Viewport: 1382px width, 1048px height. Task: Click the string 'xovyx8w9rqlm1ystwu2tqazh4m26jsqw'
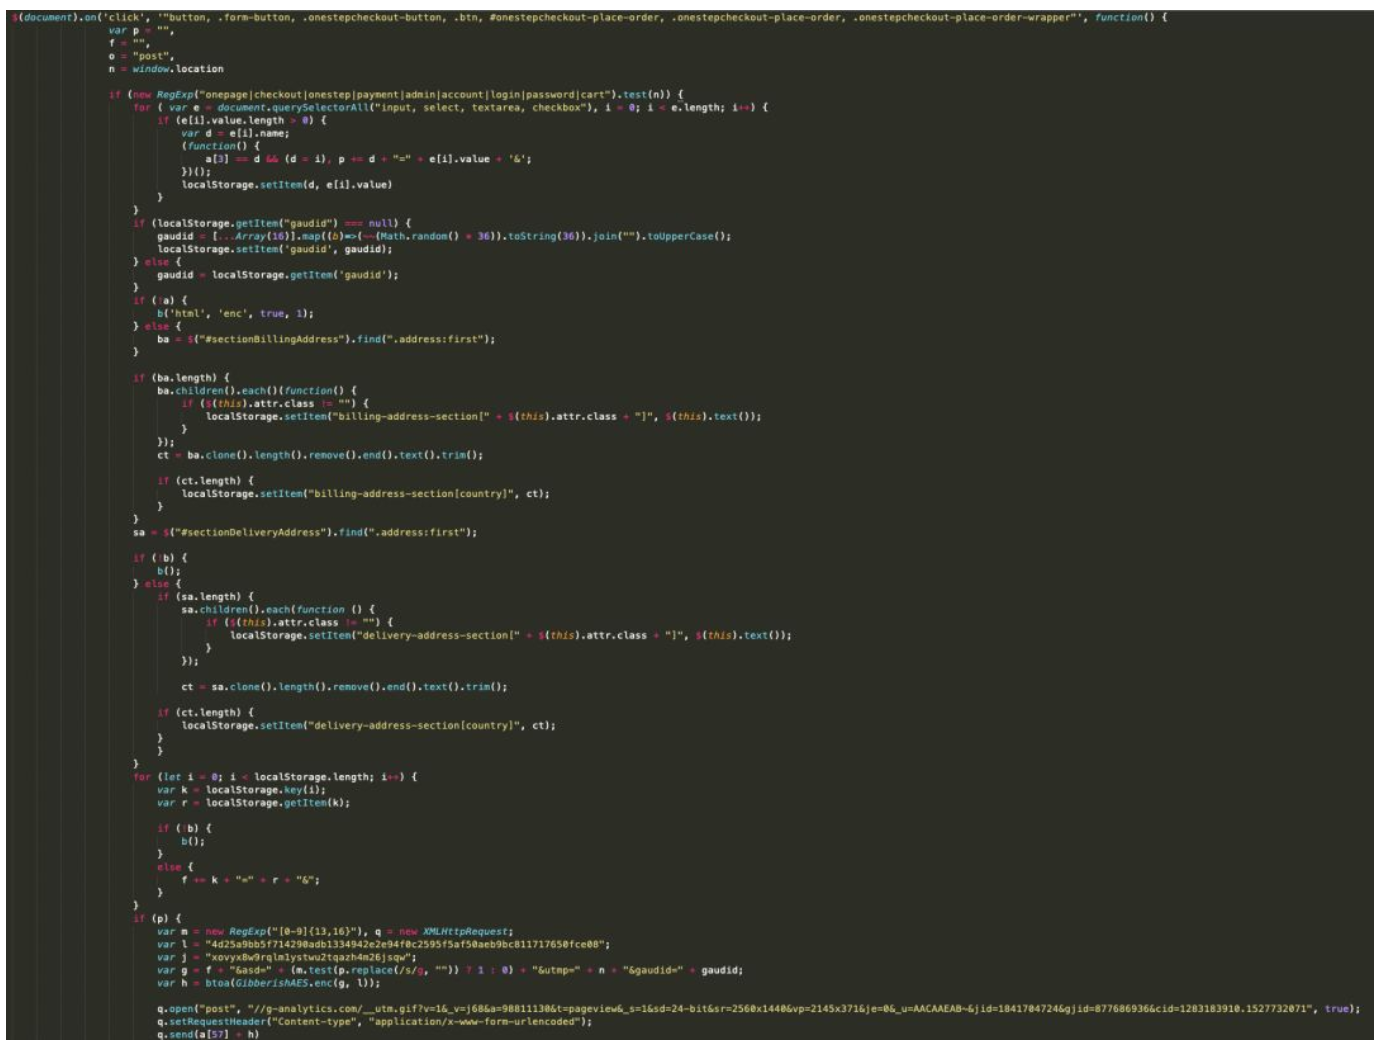[x=311, y=957]
